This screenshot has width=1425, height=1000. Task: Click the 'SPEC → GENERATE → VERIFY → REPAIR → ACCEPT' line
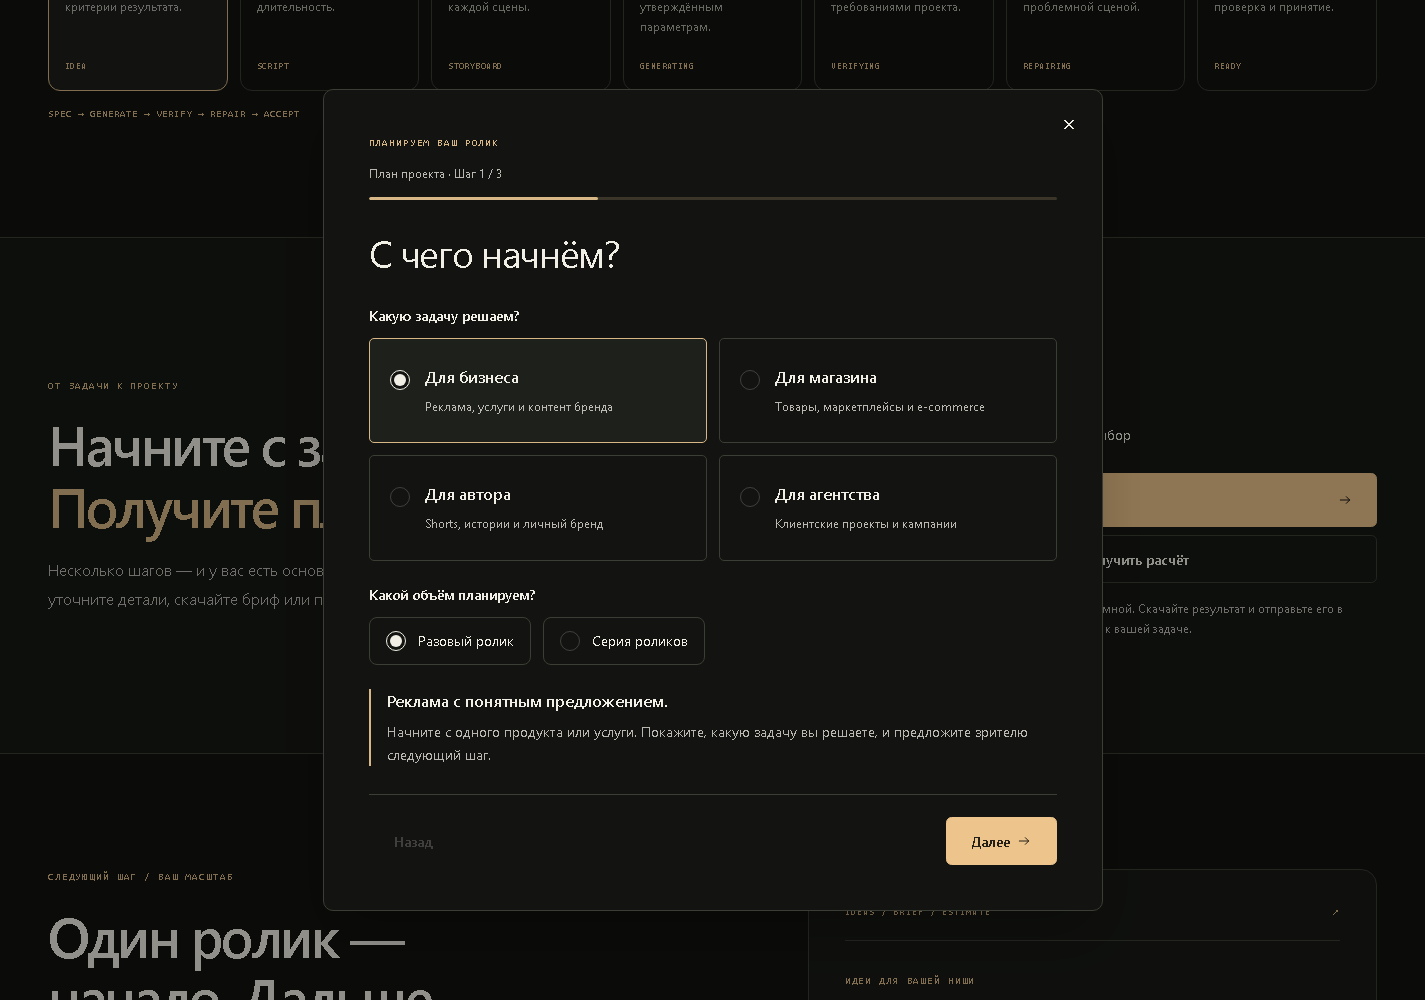[174, 114]
